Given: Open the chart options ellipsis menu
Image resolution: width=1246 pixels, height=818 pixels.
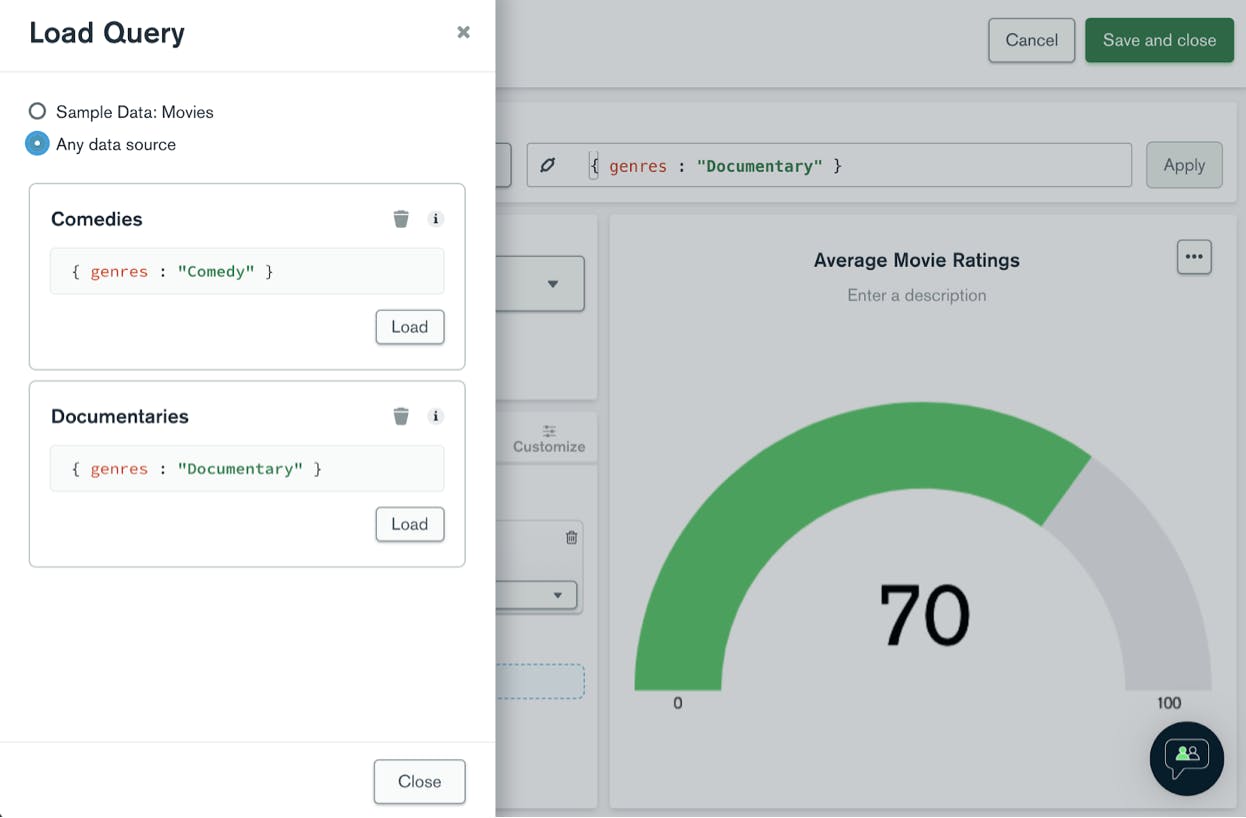Looking at the screenshot, I should click(x=1194, y=257).
